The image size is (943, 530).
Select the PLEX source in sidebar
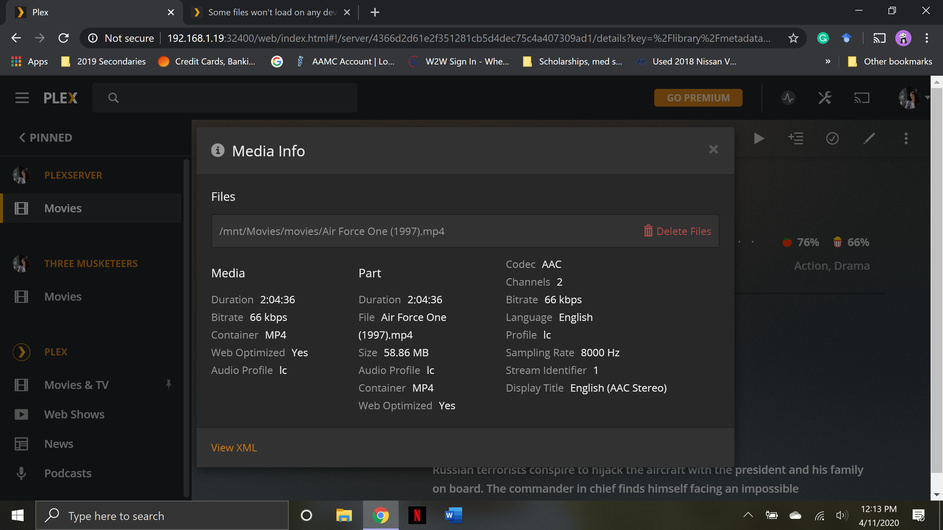tap(55, 352)
